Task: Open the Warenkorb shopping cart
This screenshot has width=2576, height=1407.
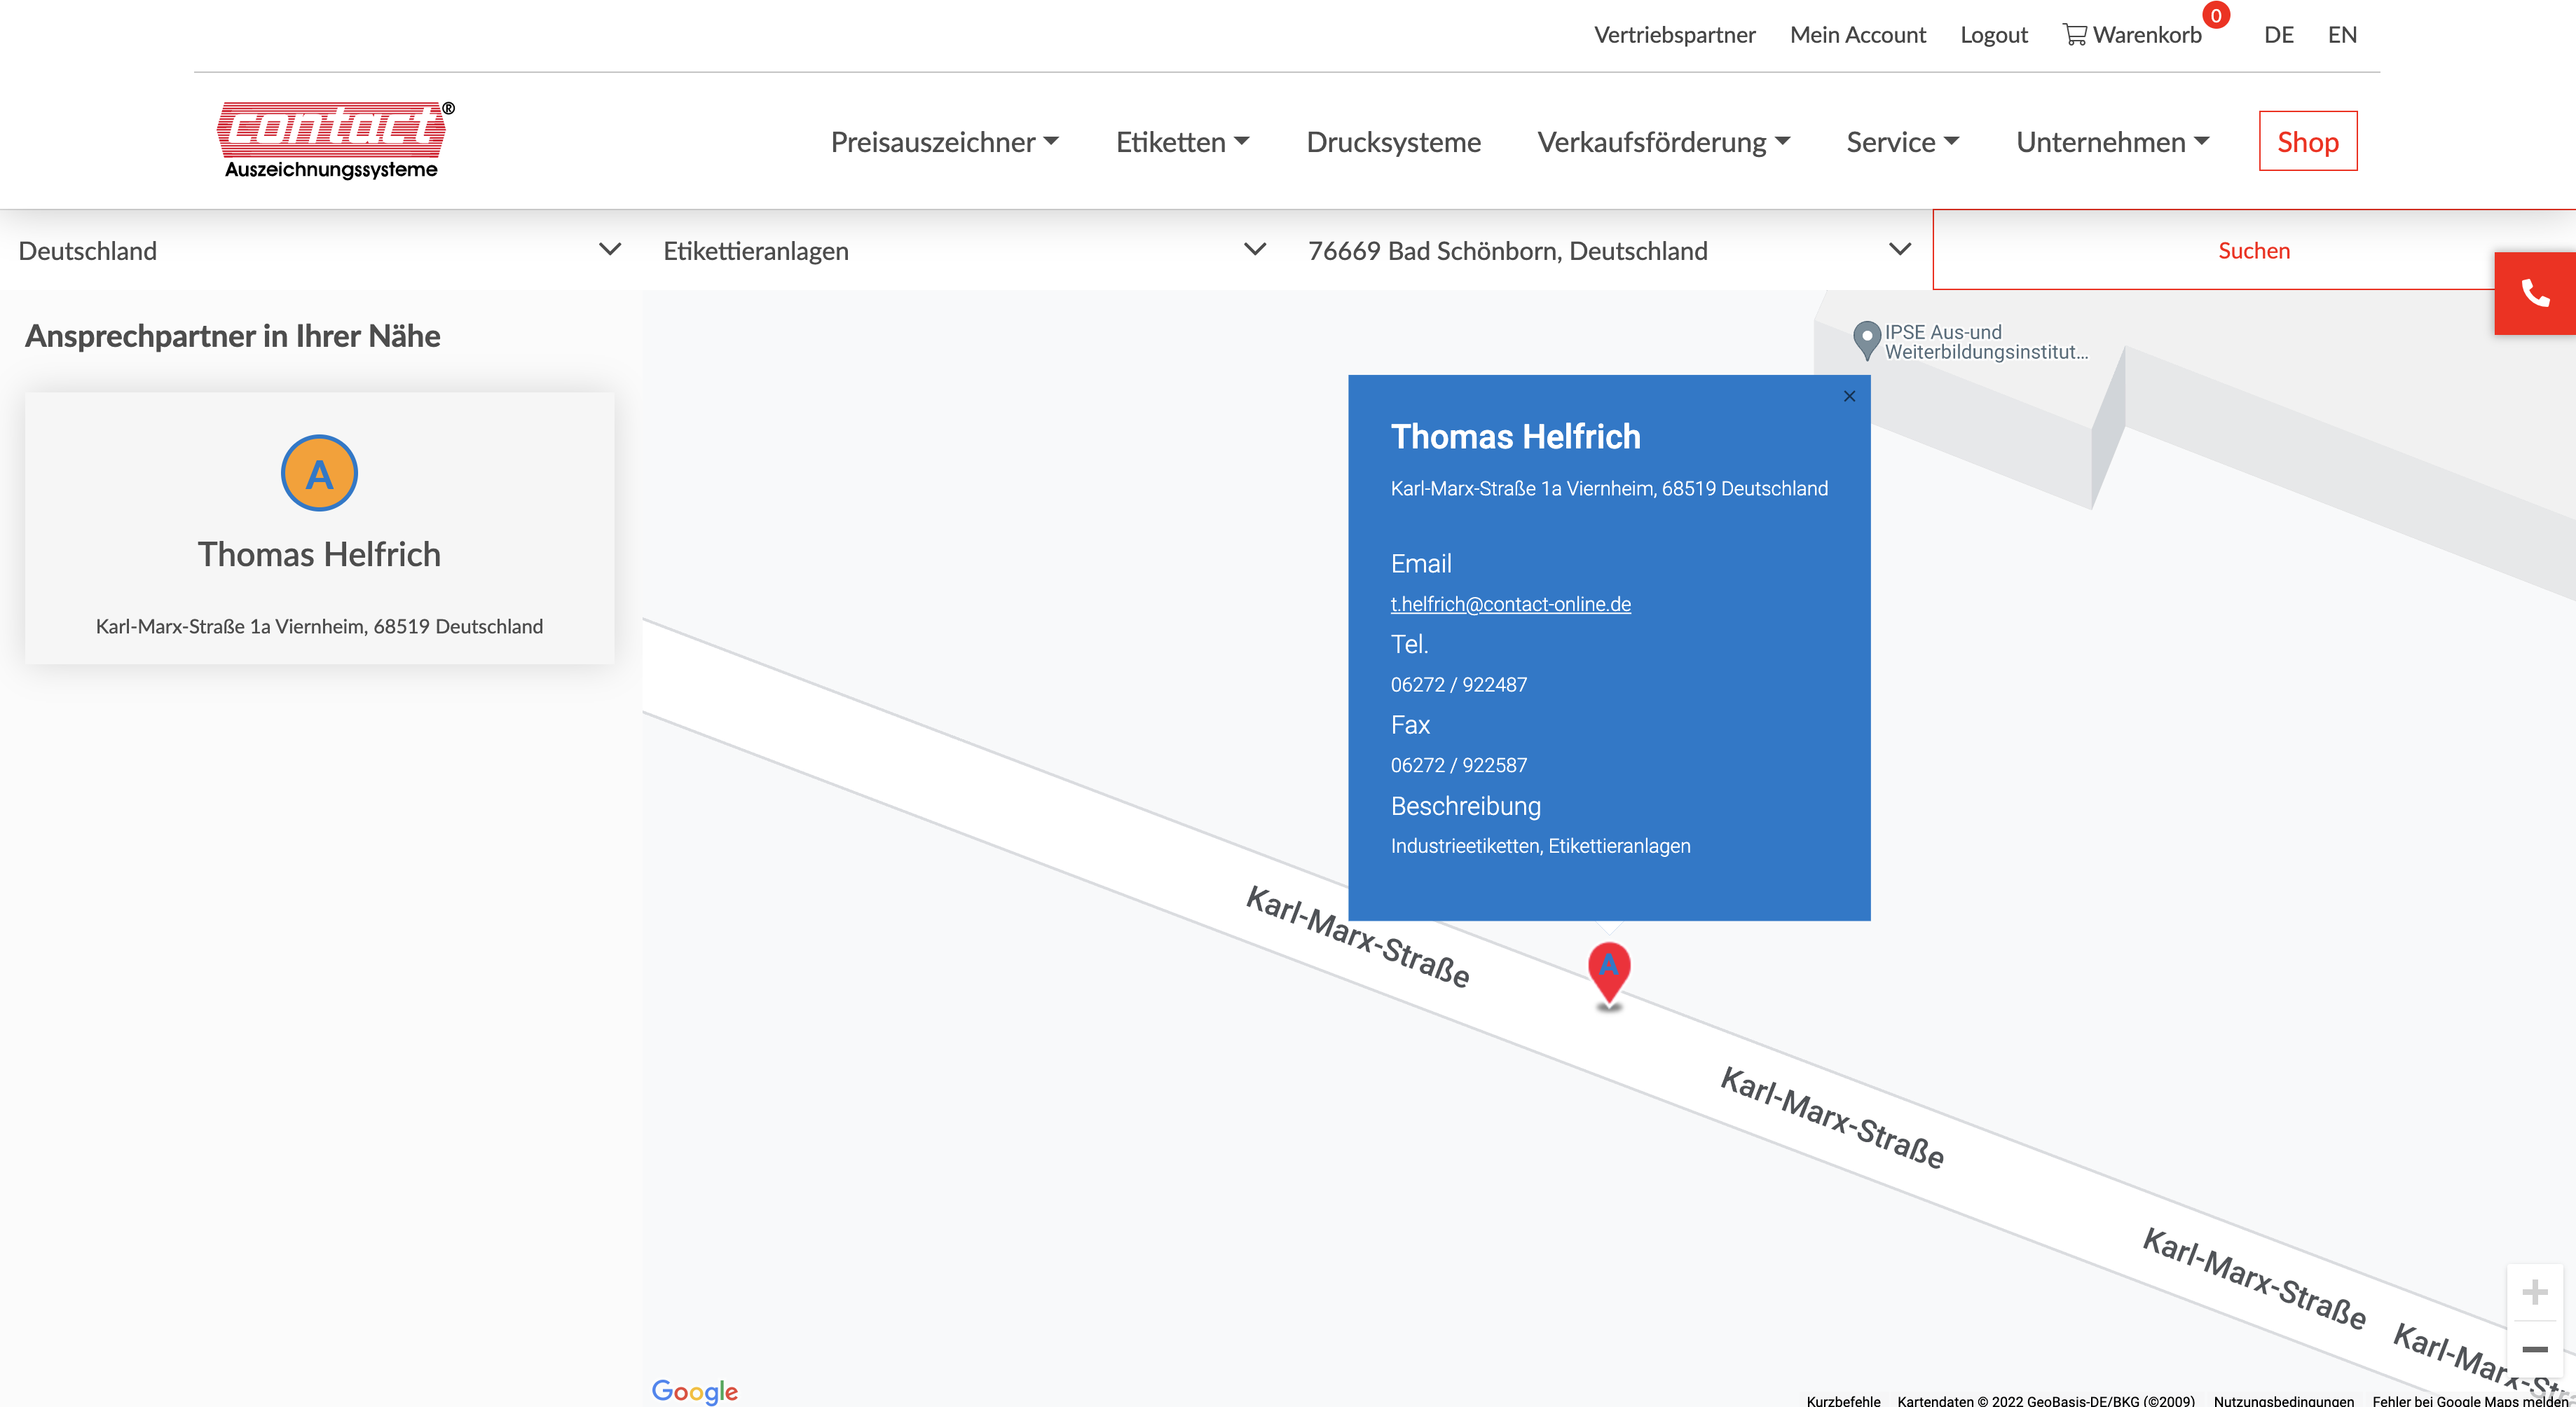Action: click(x=2132, y=35)
